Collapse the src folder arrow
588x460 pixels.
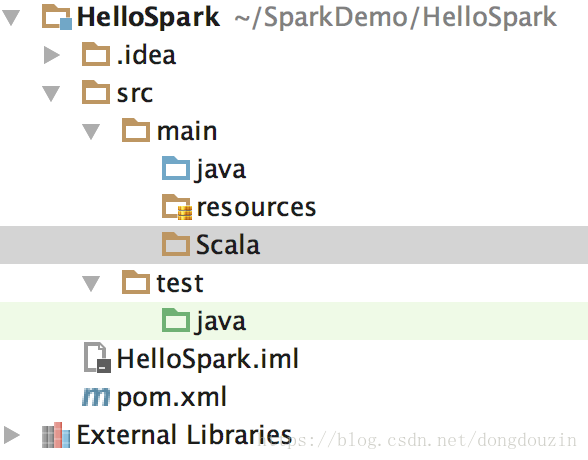tap(51, 94)
